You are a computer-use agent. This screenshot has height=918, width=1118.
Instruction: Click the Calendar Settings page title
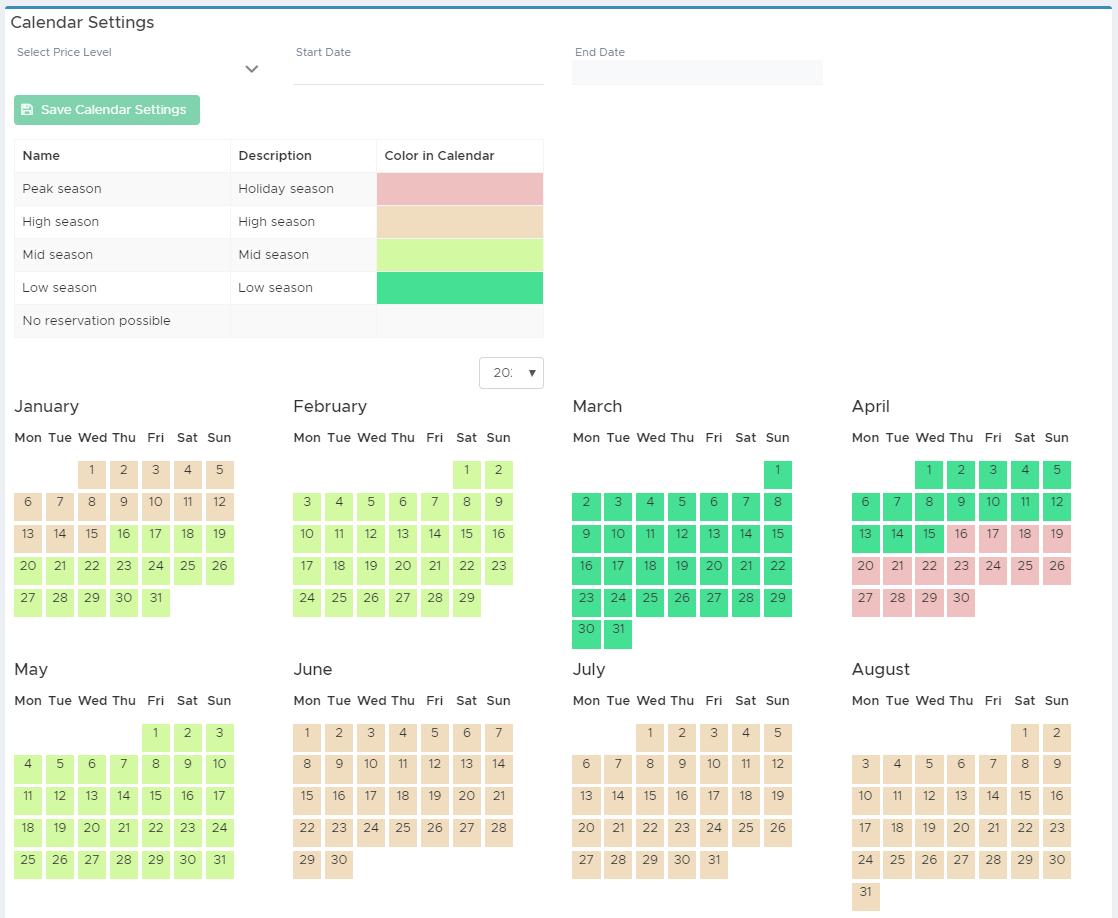point(82,22)
